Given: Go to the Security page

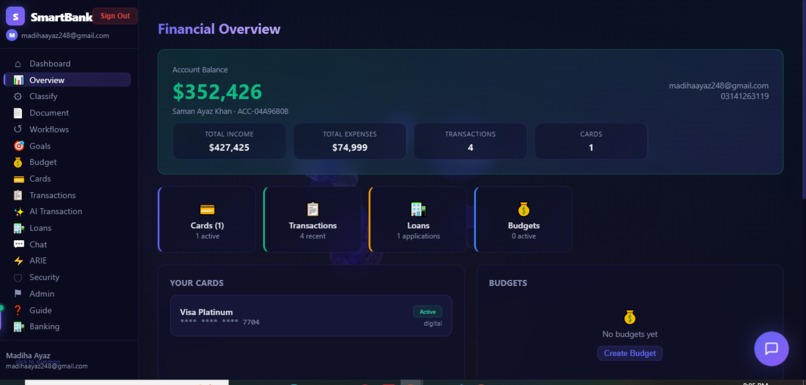Looking at the screenshot, I should tap(67, 278).
